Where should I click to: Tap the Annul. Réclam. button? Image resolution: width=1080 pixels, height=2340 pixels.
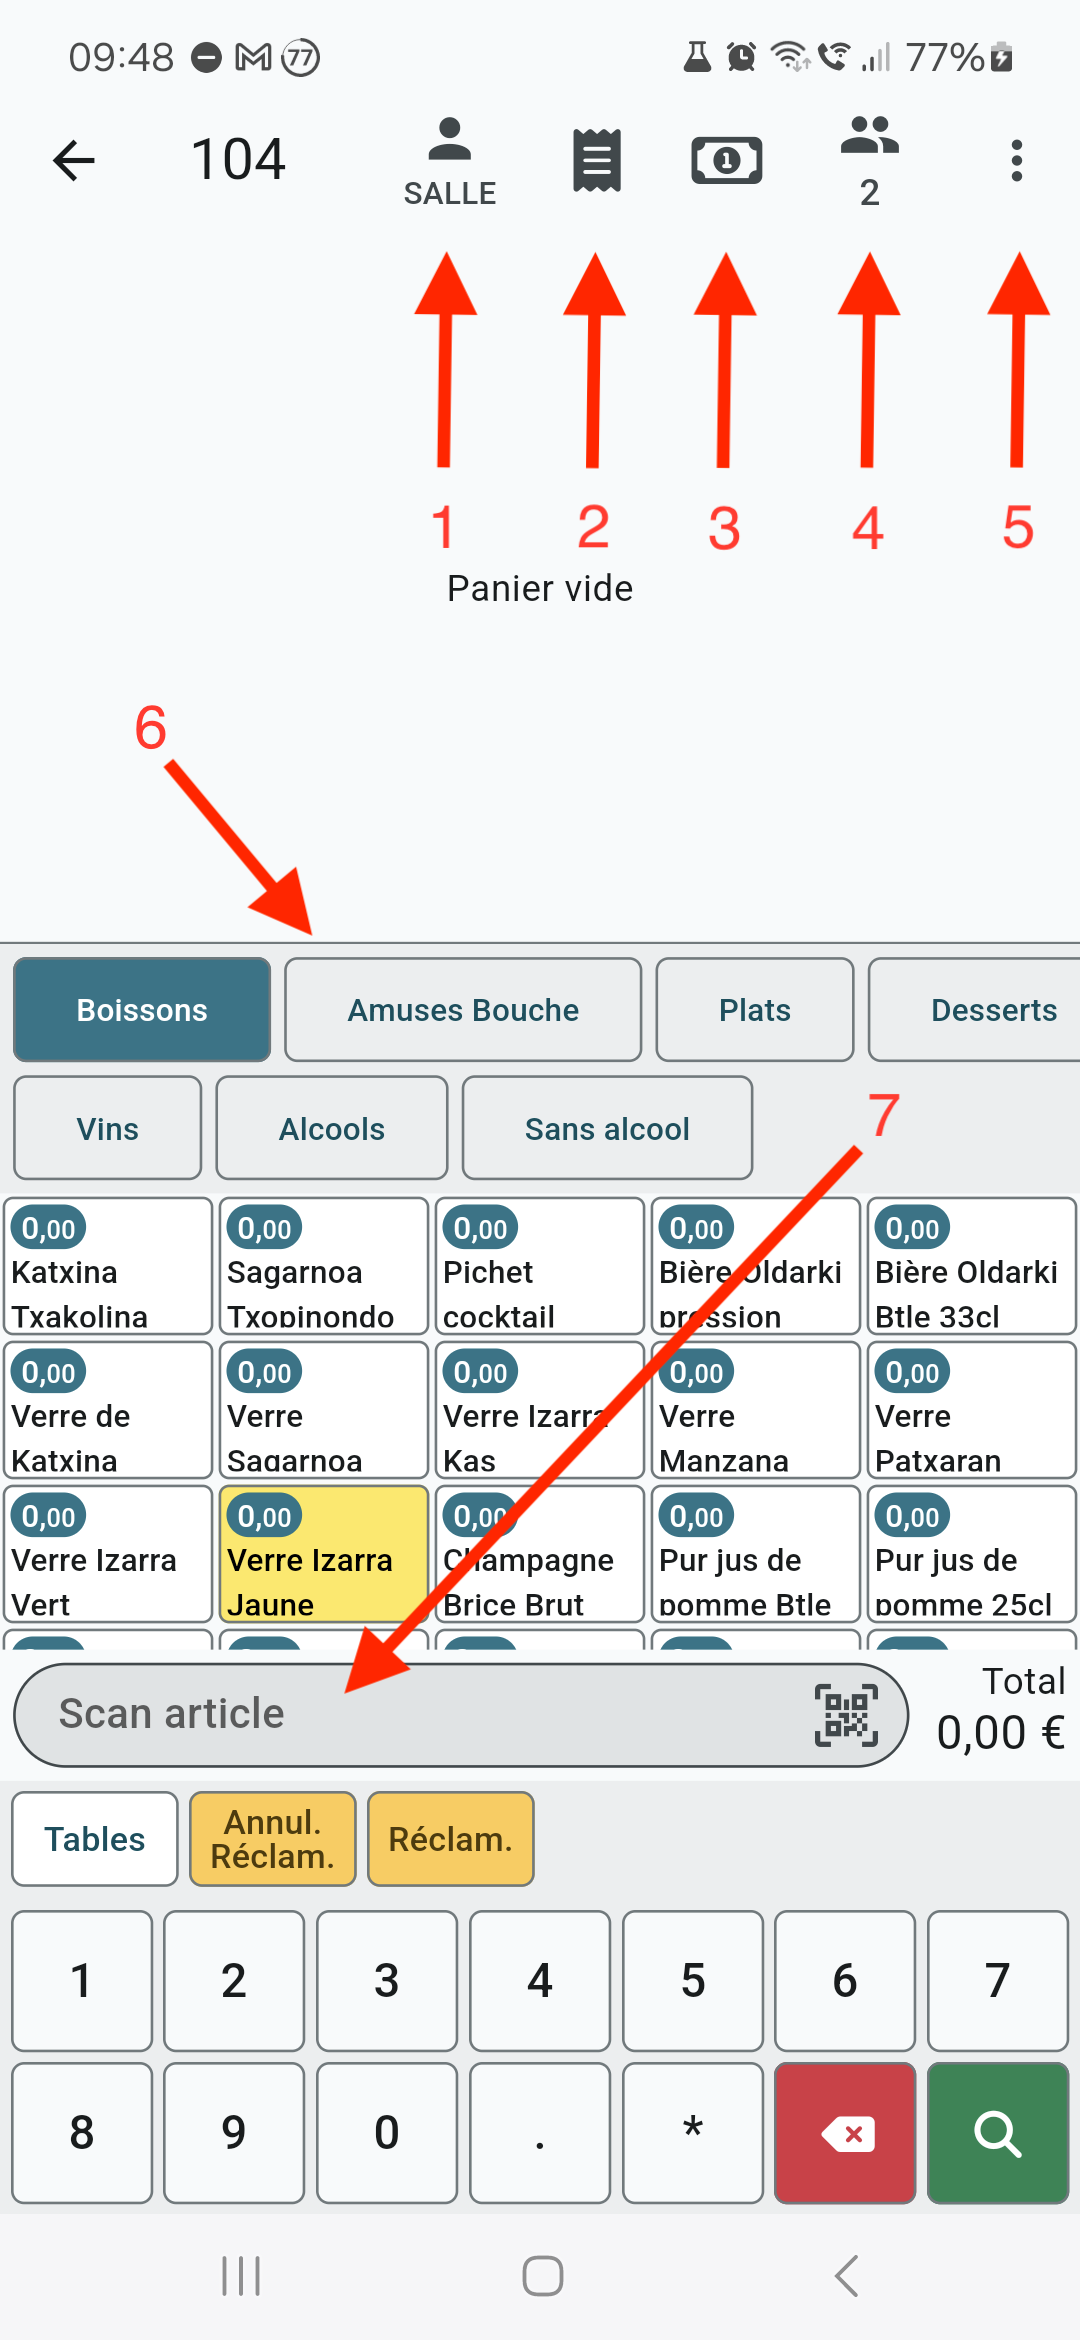[x=273, y=1839]
